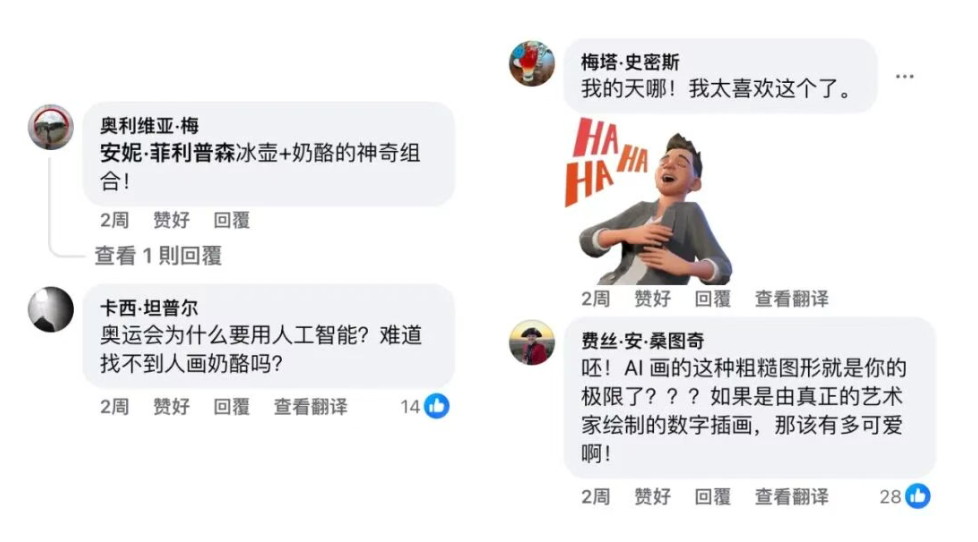Open 卡西·坦普尔's profile avatar

(x=51, y=309)
